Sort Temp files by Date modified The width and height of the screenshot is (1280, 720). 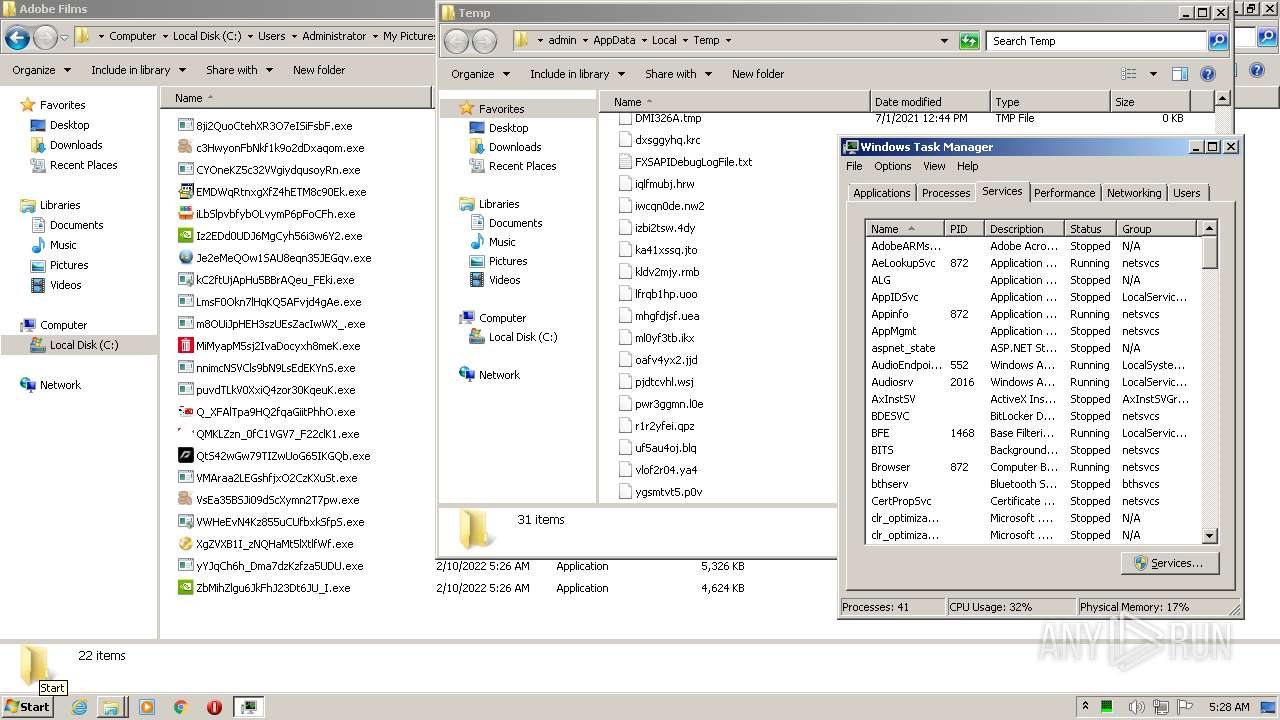(x=929, y=102)
